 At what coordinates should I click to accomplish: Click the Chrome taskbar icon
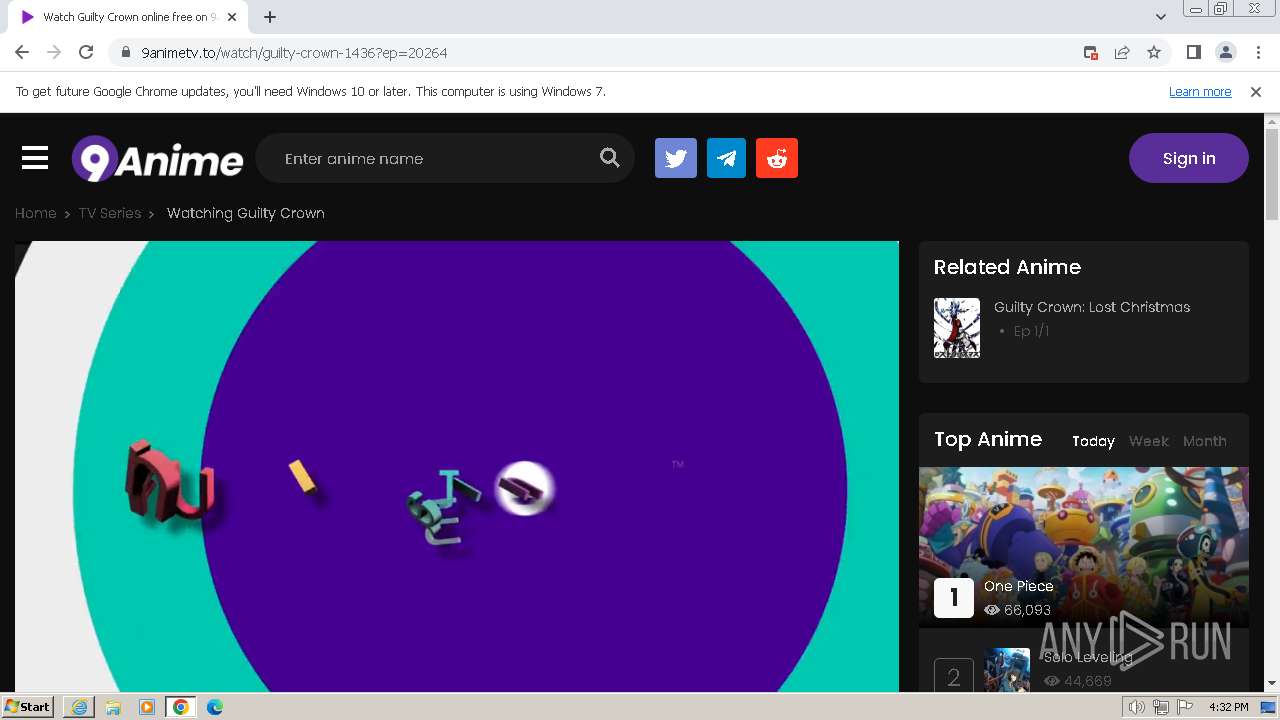click(181, 707)
